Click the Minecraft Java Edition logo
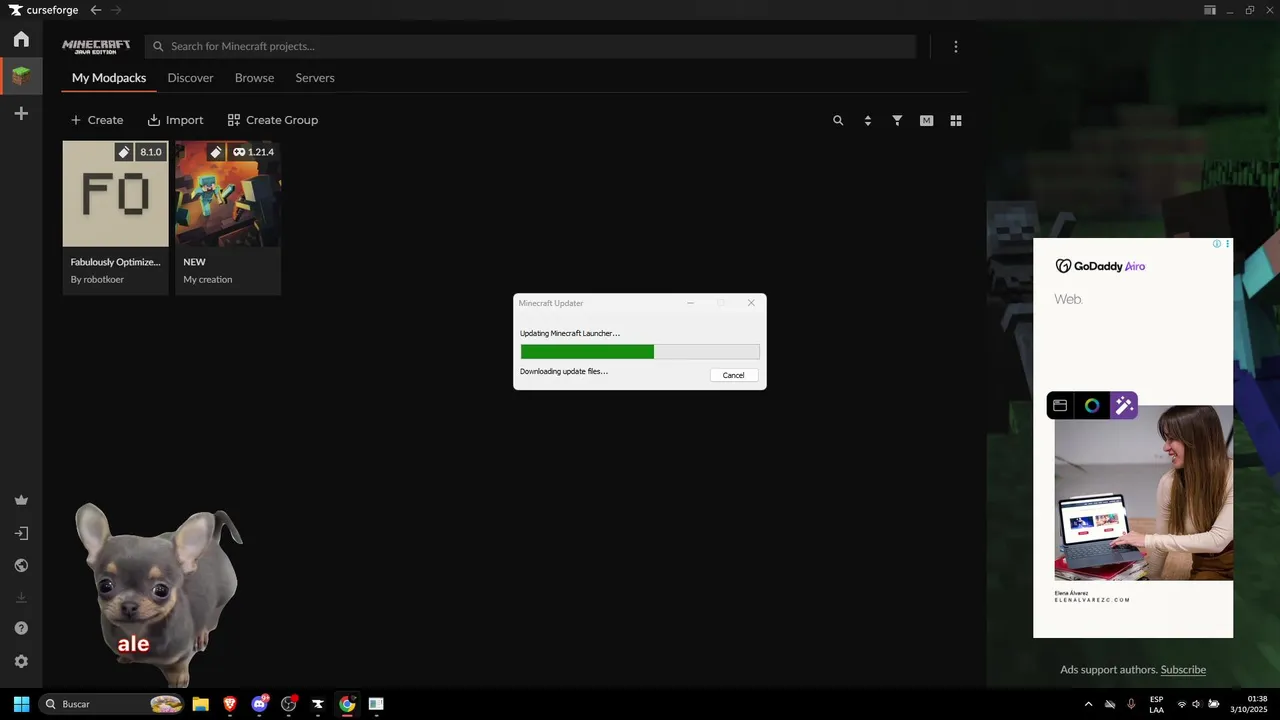 pos(96,47)
